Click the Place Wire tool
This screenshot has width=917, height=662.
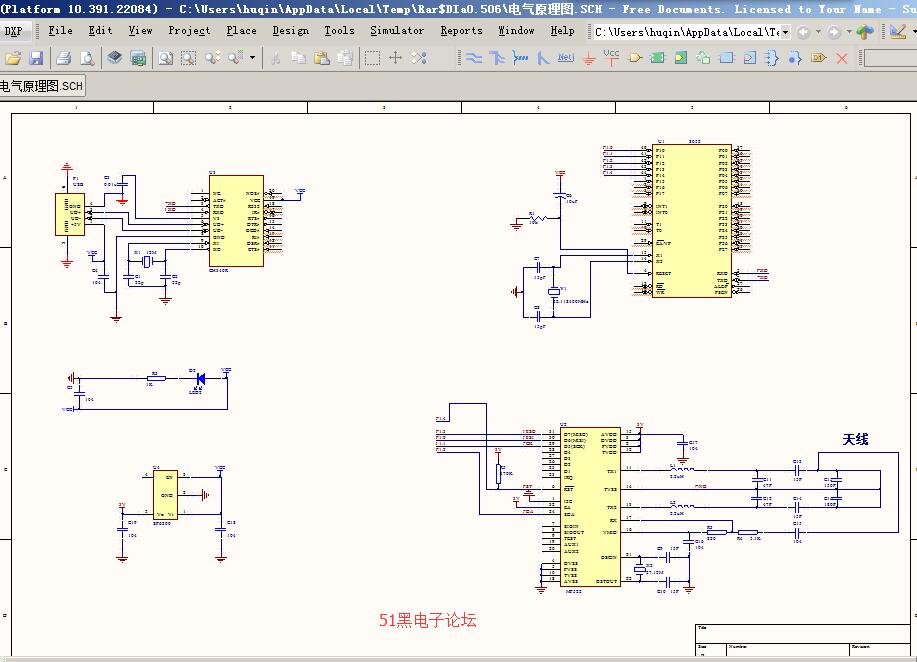475,58
